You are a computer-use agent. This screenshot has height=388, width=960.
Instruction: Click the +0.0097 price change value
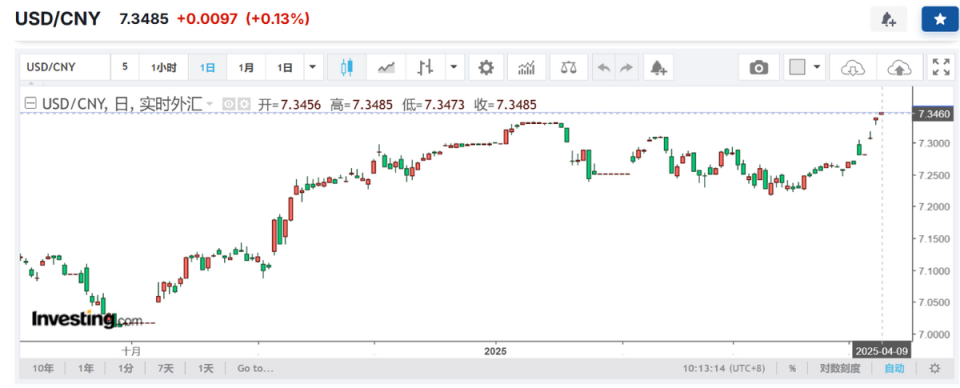point(207,19)
